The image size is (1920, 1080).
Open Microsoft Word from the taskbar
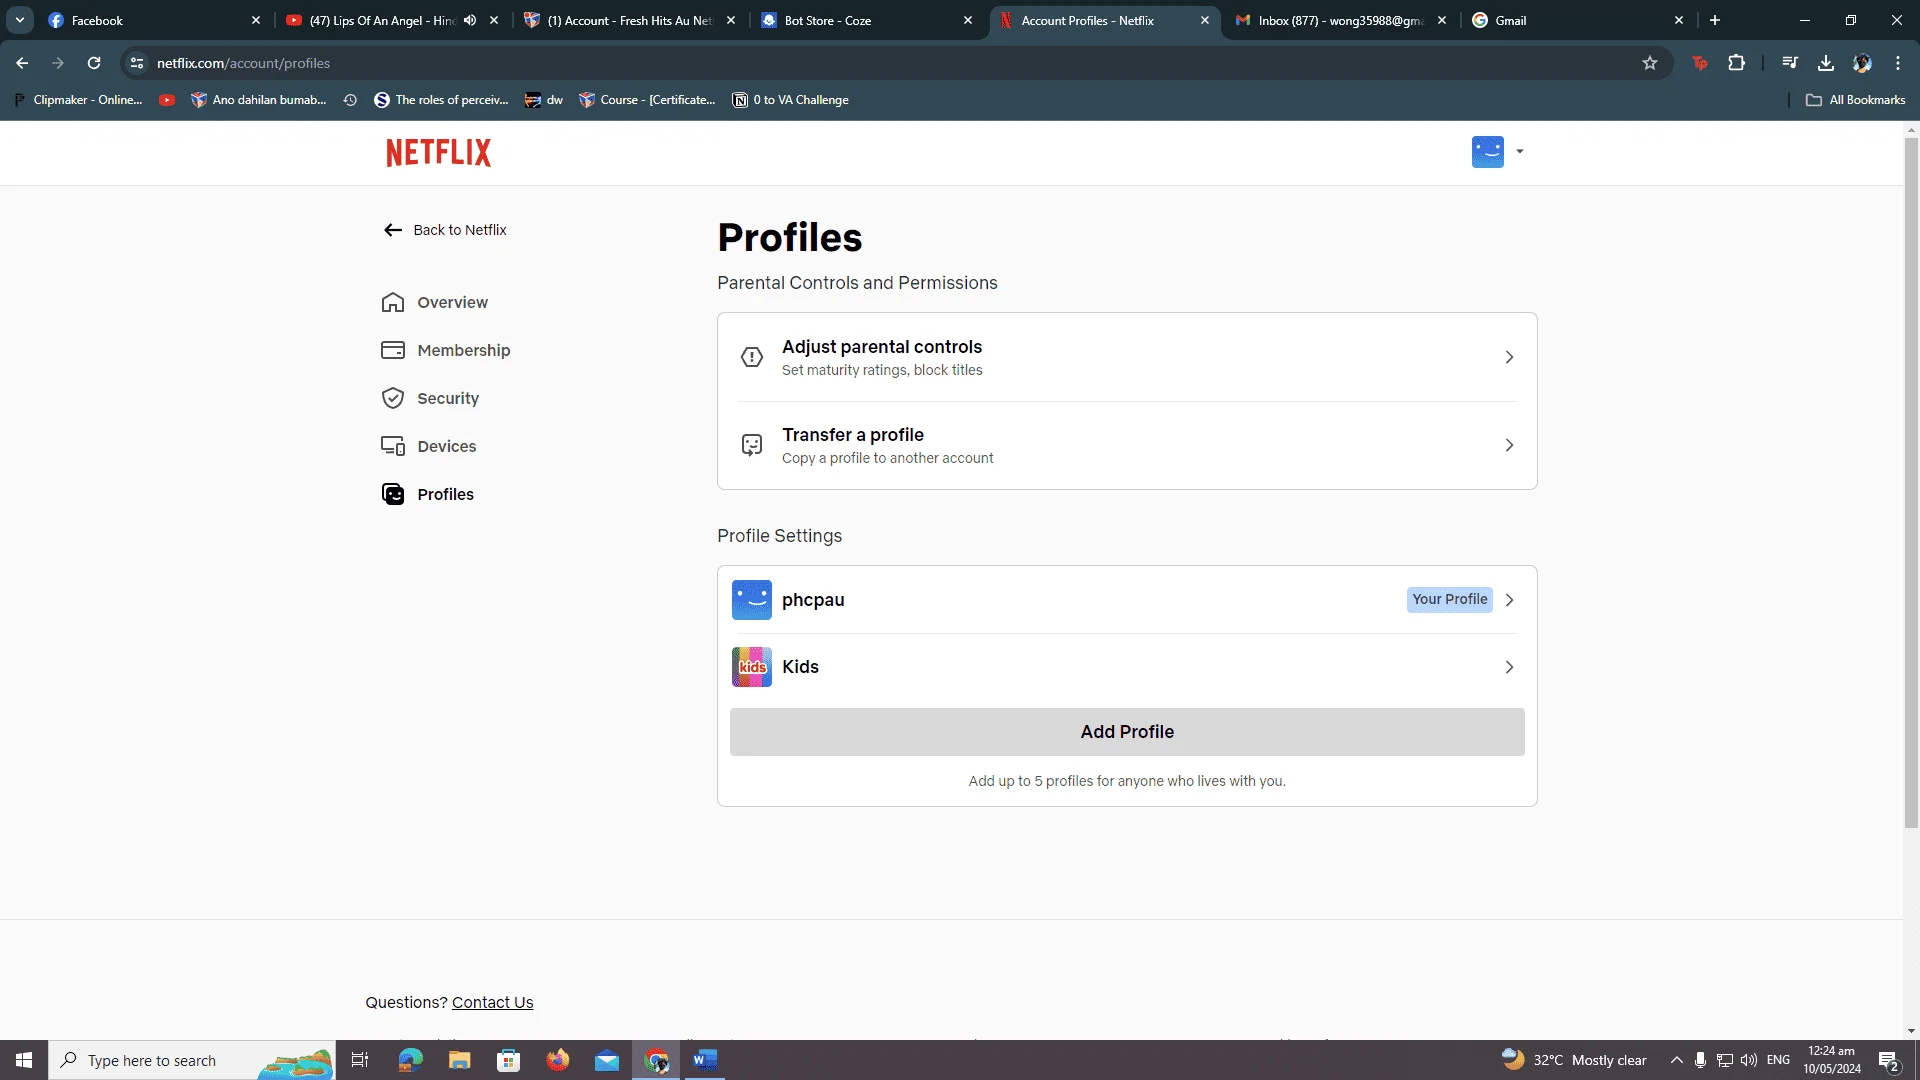pos(705,1060)
